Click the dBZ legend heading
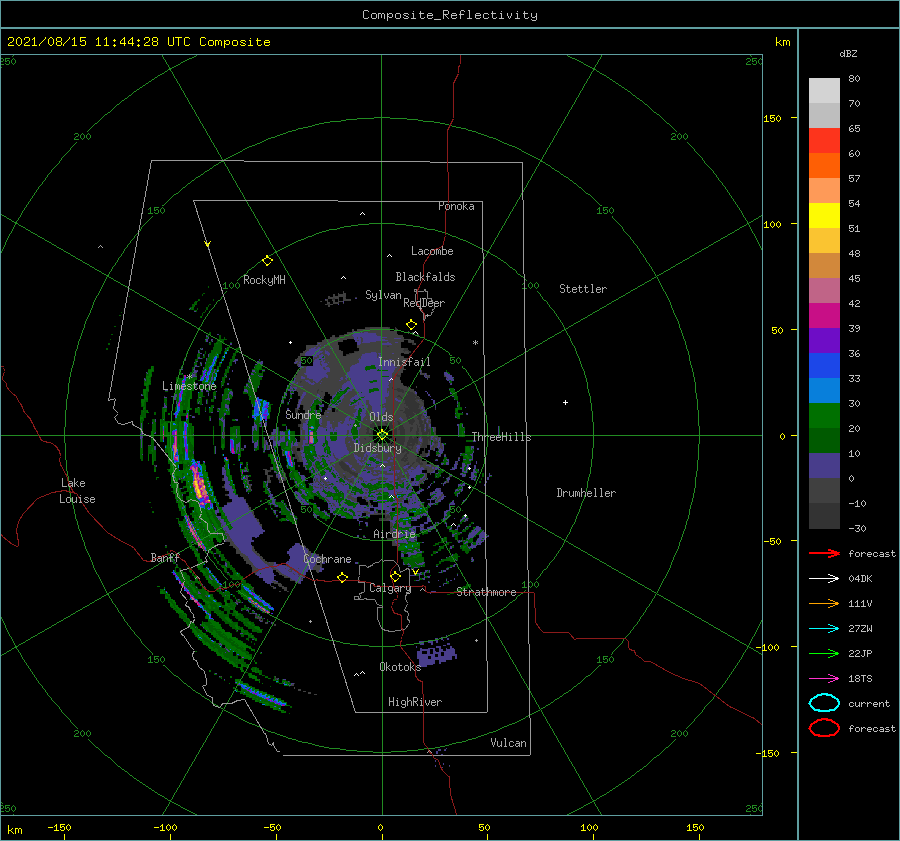The image size is (900, 841). coord(848,53)
